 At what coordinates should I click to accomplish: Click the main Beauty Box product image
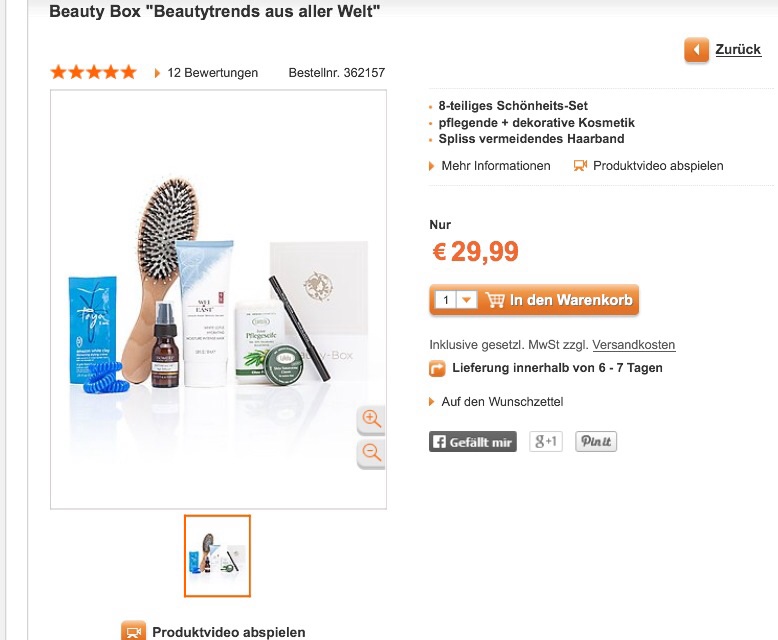pos(218,300)
